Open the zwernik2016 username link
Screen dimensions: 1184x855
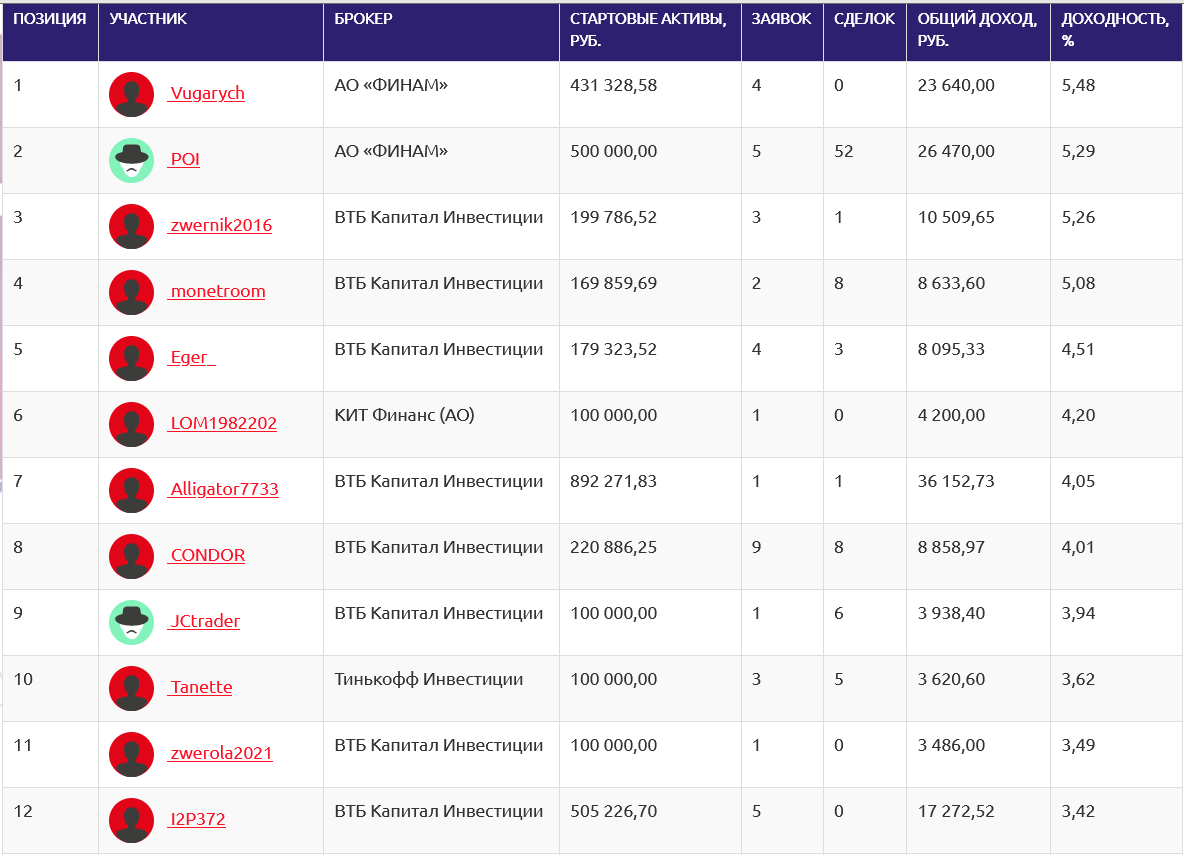[x=221, y=226]
